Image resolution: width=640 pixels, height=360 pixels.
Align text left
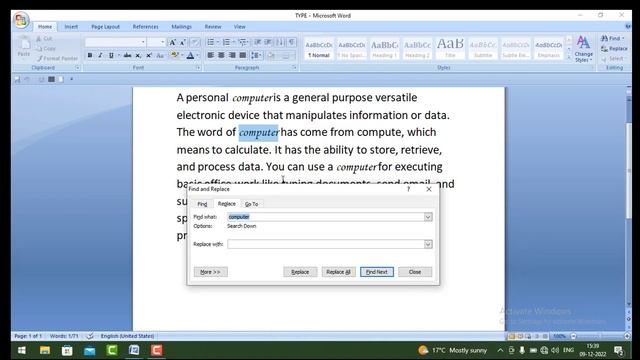point(211,55)
